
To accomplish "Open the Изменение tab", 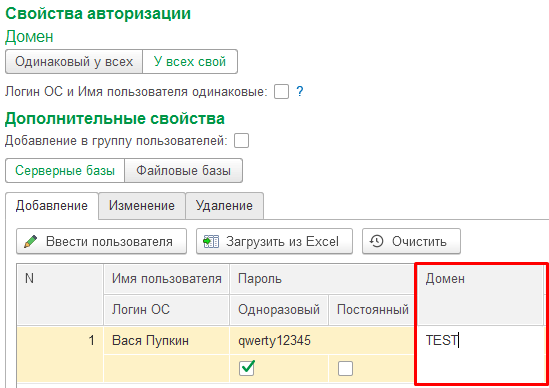I will click(x=142, y=206).
